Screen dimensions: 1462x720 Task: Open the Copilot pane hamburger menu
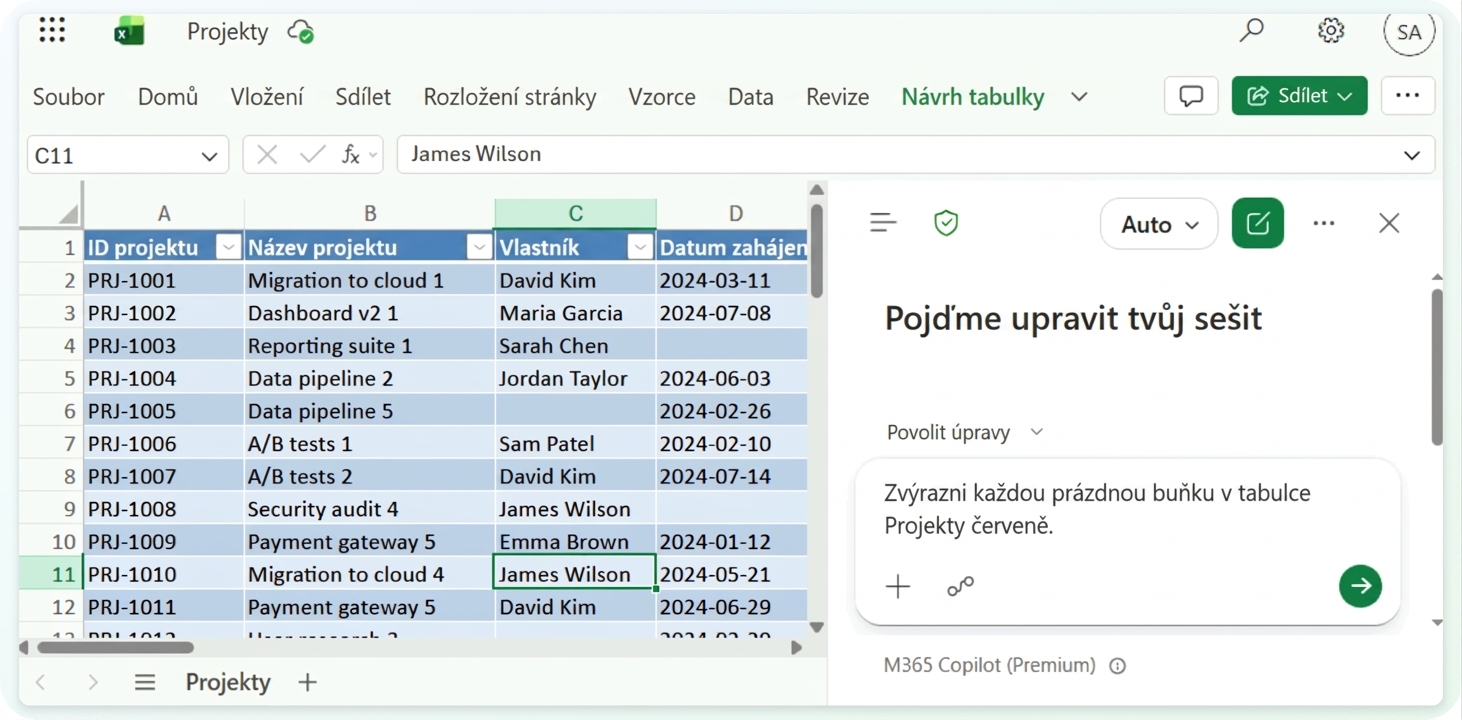(x=883, y=223)
